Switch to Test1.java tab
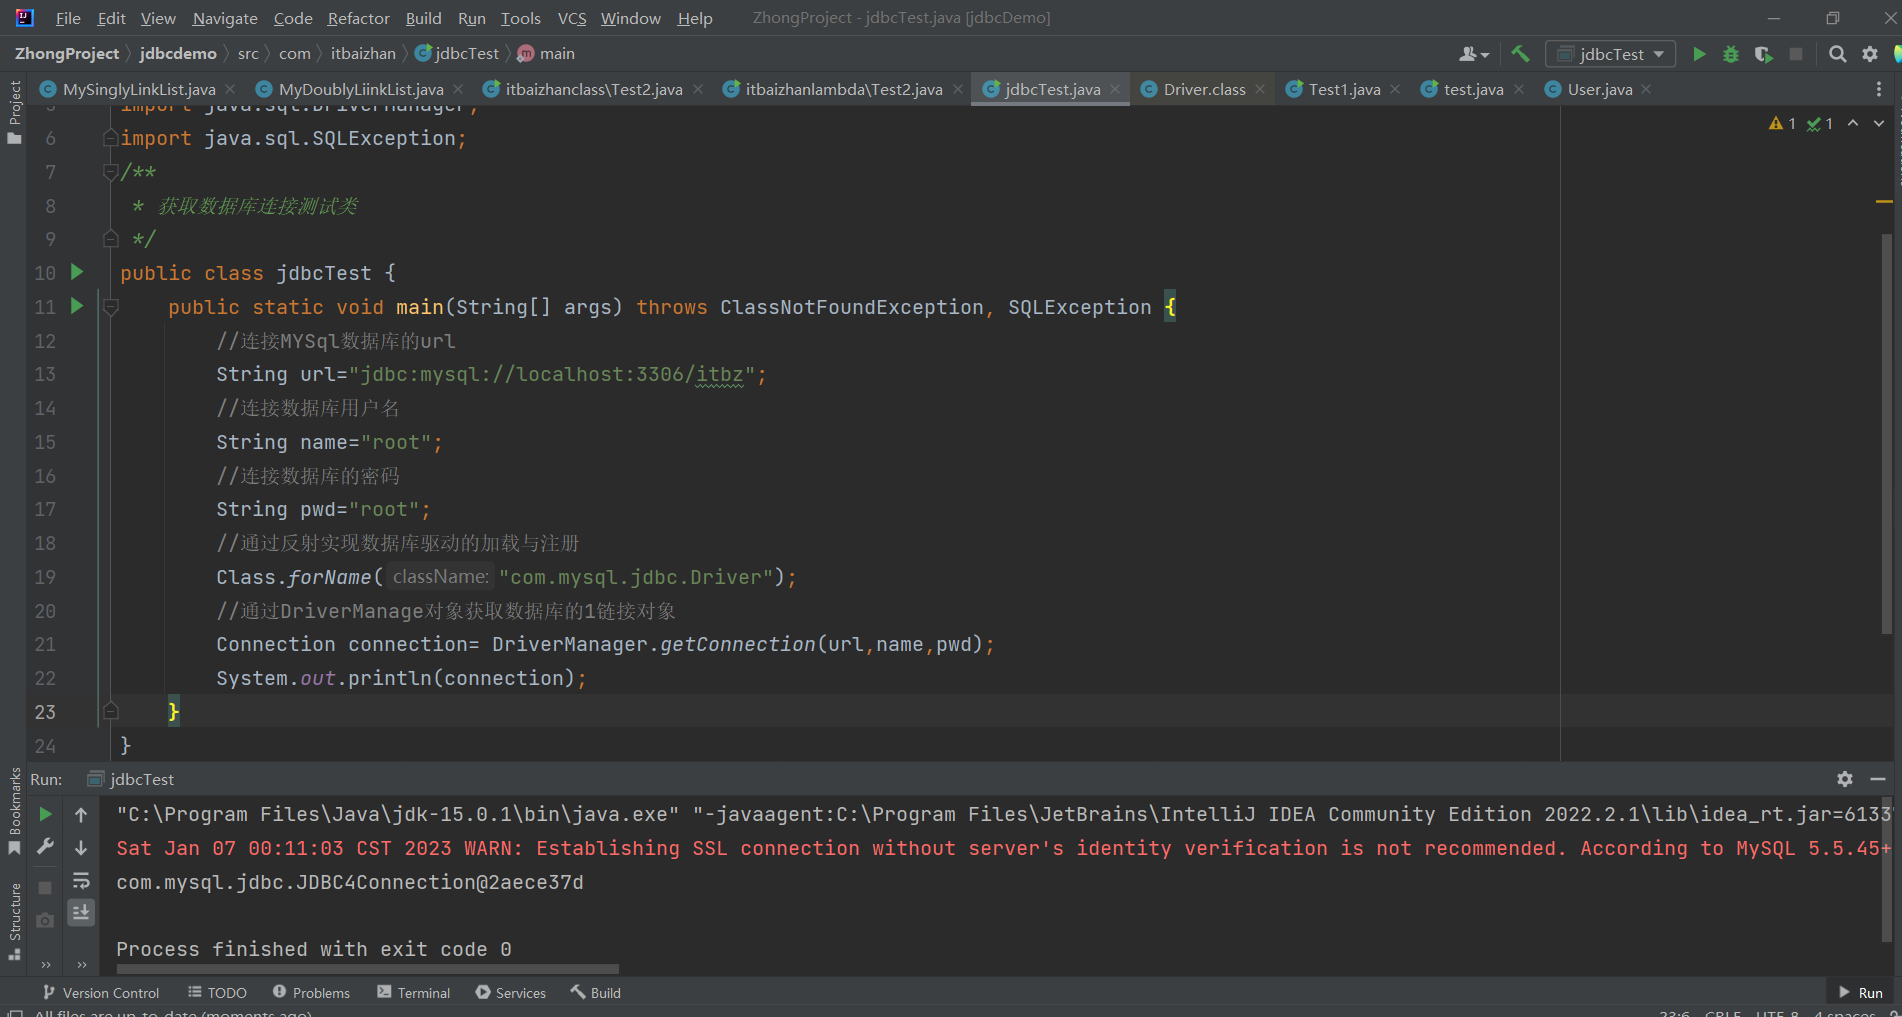This screenshot has width=1902, height=1017. tap(1344, 89)
